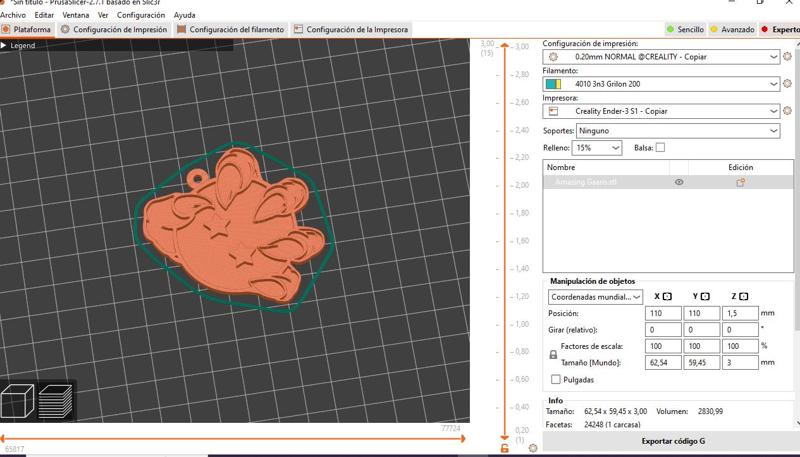
Task: Select Experto mode
Action: click(780, 30)
